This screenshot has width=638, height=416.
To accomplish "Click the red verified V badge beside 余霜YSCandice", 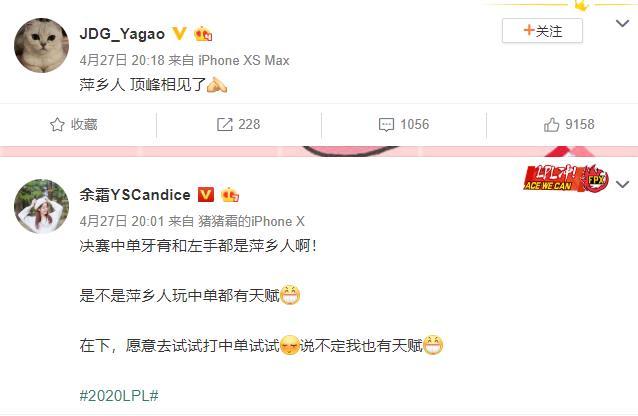I will pyautogui.click(x=205, y=195).
